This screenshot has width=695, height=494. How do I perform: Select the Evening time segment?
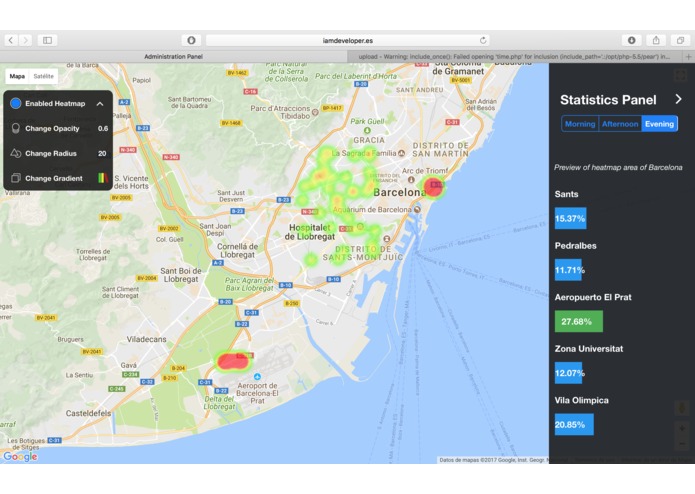[659, 124]
